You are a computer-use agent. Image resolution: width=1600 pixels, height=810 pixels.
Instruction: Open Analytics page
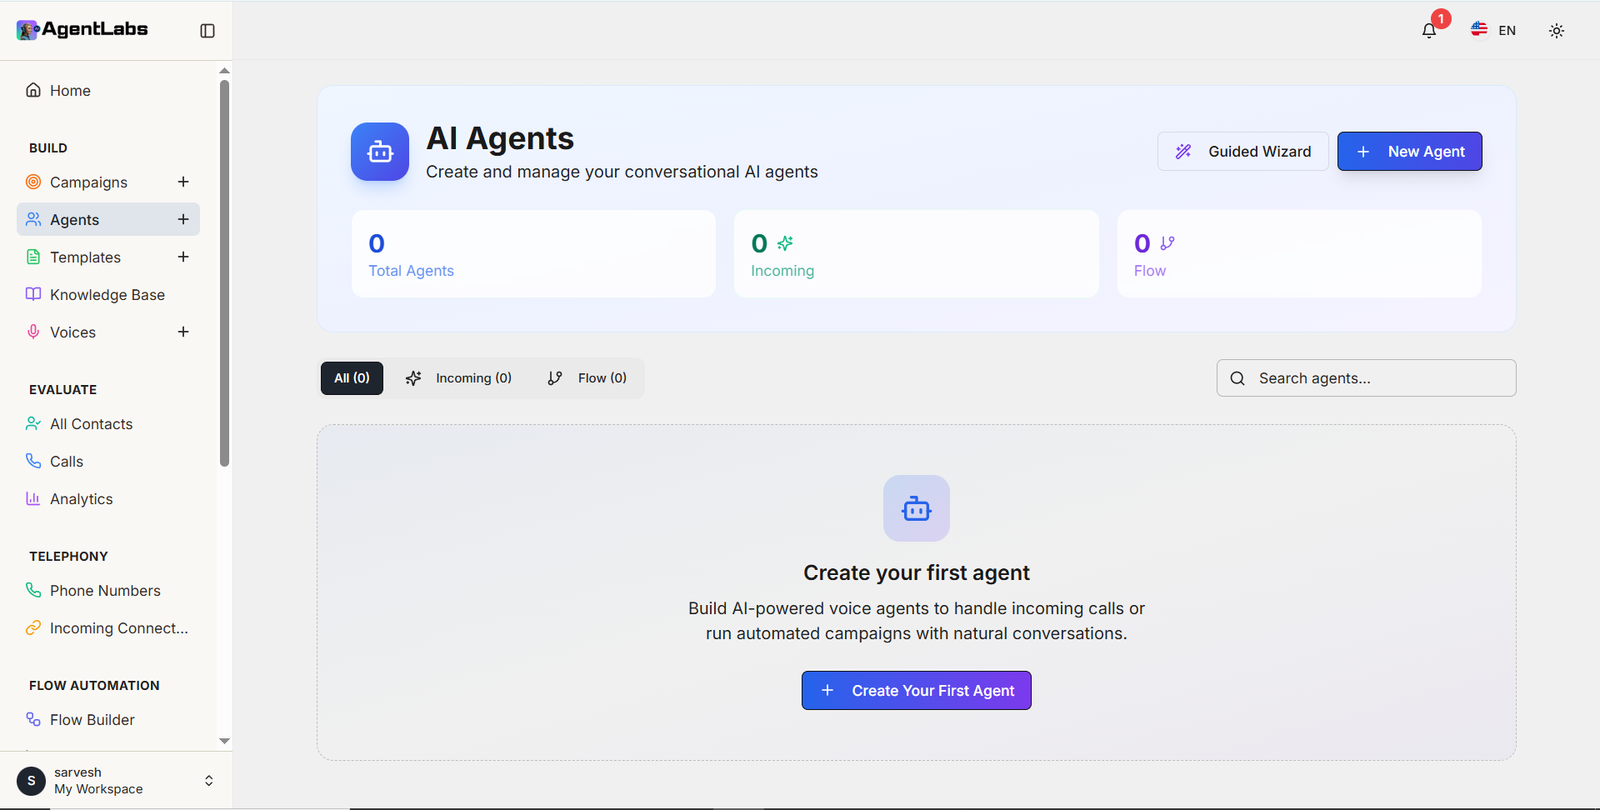point(108,499)
